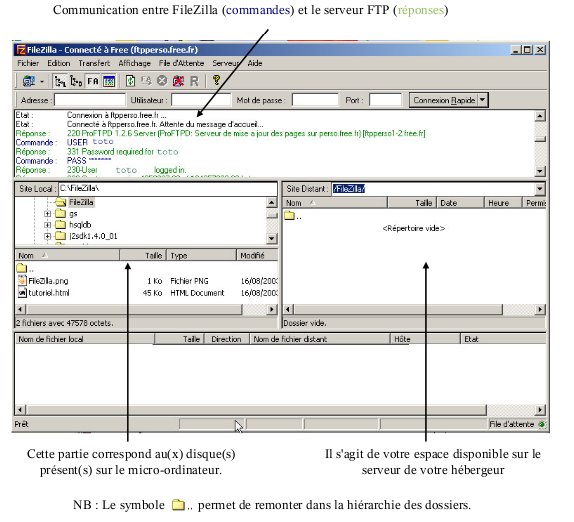Click the process queue FA icon
574x522 pixels.
[146, 81]
